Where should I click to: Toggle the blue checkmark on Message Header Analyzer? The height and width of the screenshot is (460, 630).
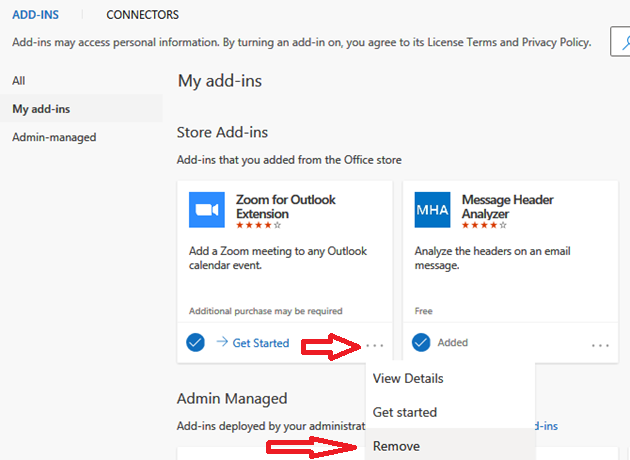[421, 343]
